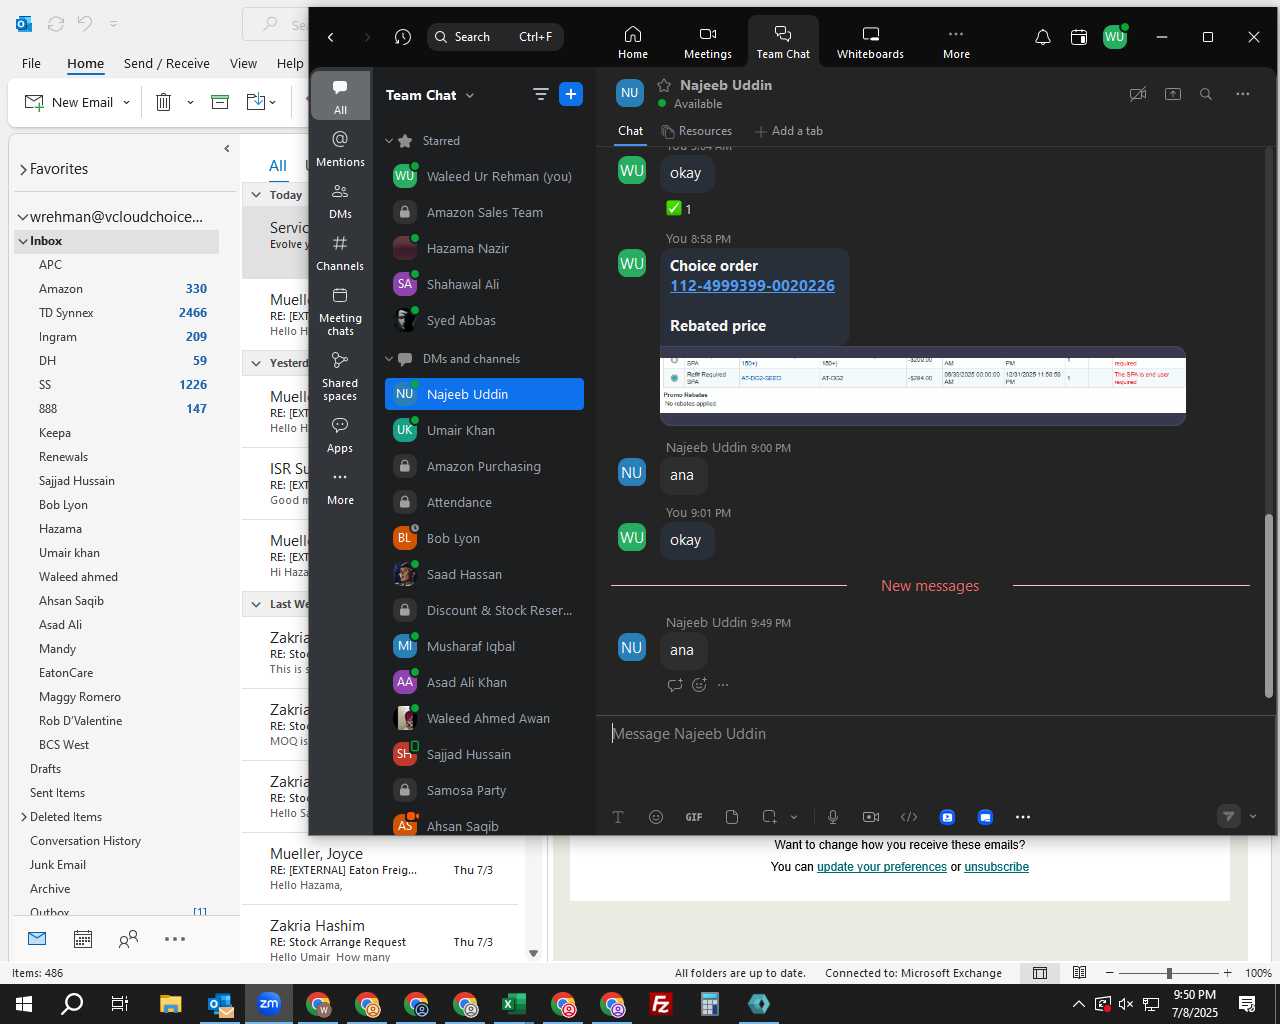Expand the screenshot options dropdown arrow

(794, 817)
